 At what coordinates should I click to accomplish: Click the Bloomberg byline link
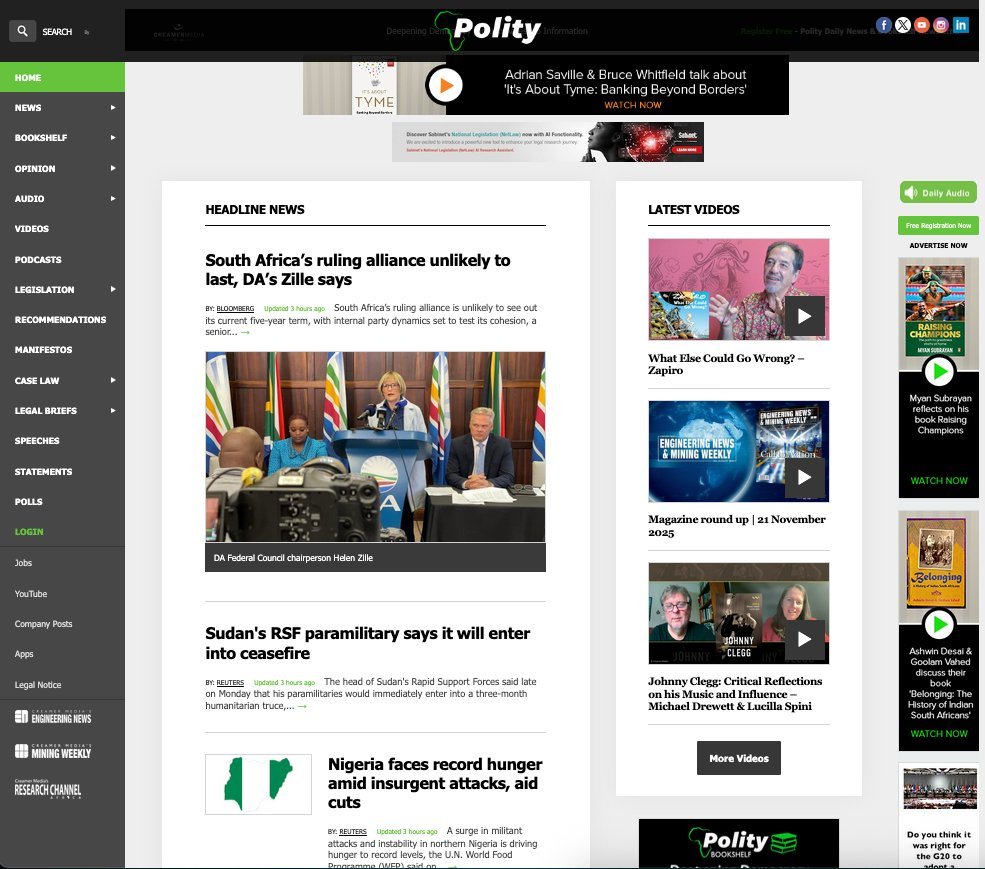[235, 309]
